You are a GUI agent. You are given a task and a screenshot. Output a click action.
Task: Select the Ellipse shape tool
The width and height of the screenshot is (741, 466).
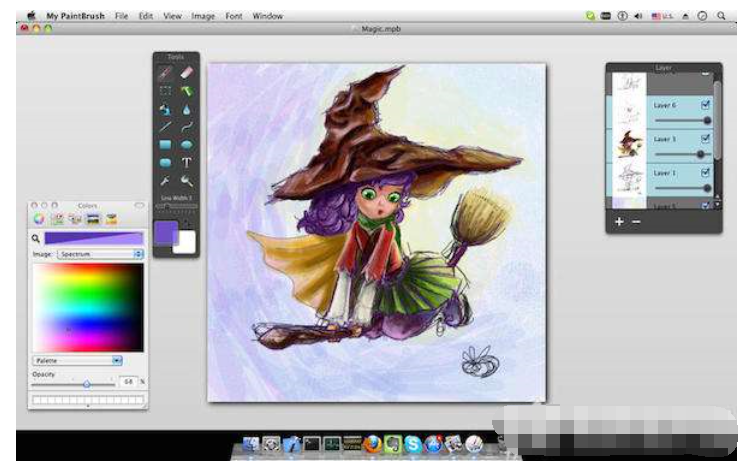pyautogui.click(x=187, y=145)
